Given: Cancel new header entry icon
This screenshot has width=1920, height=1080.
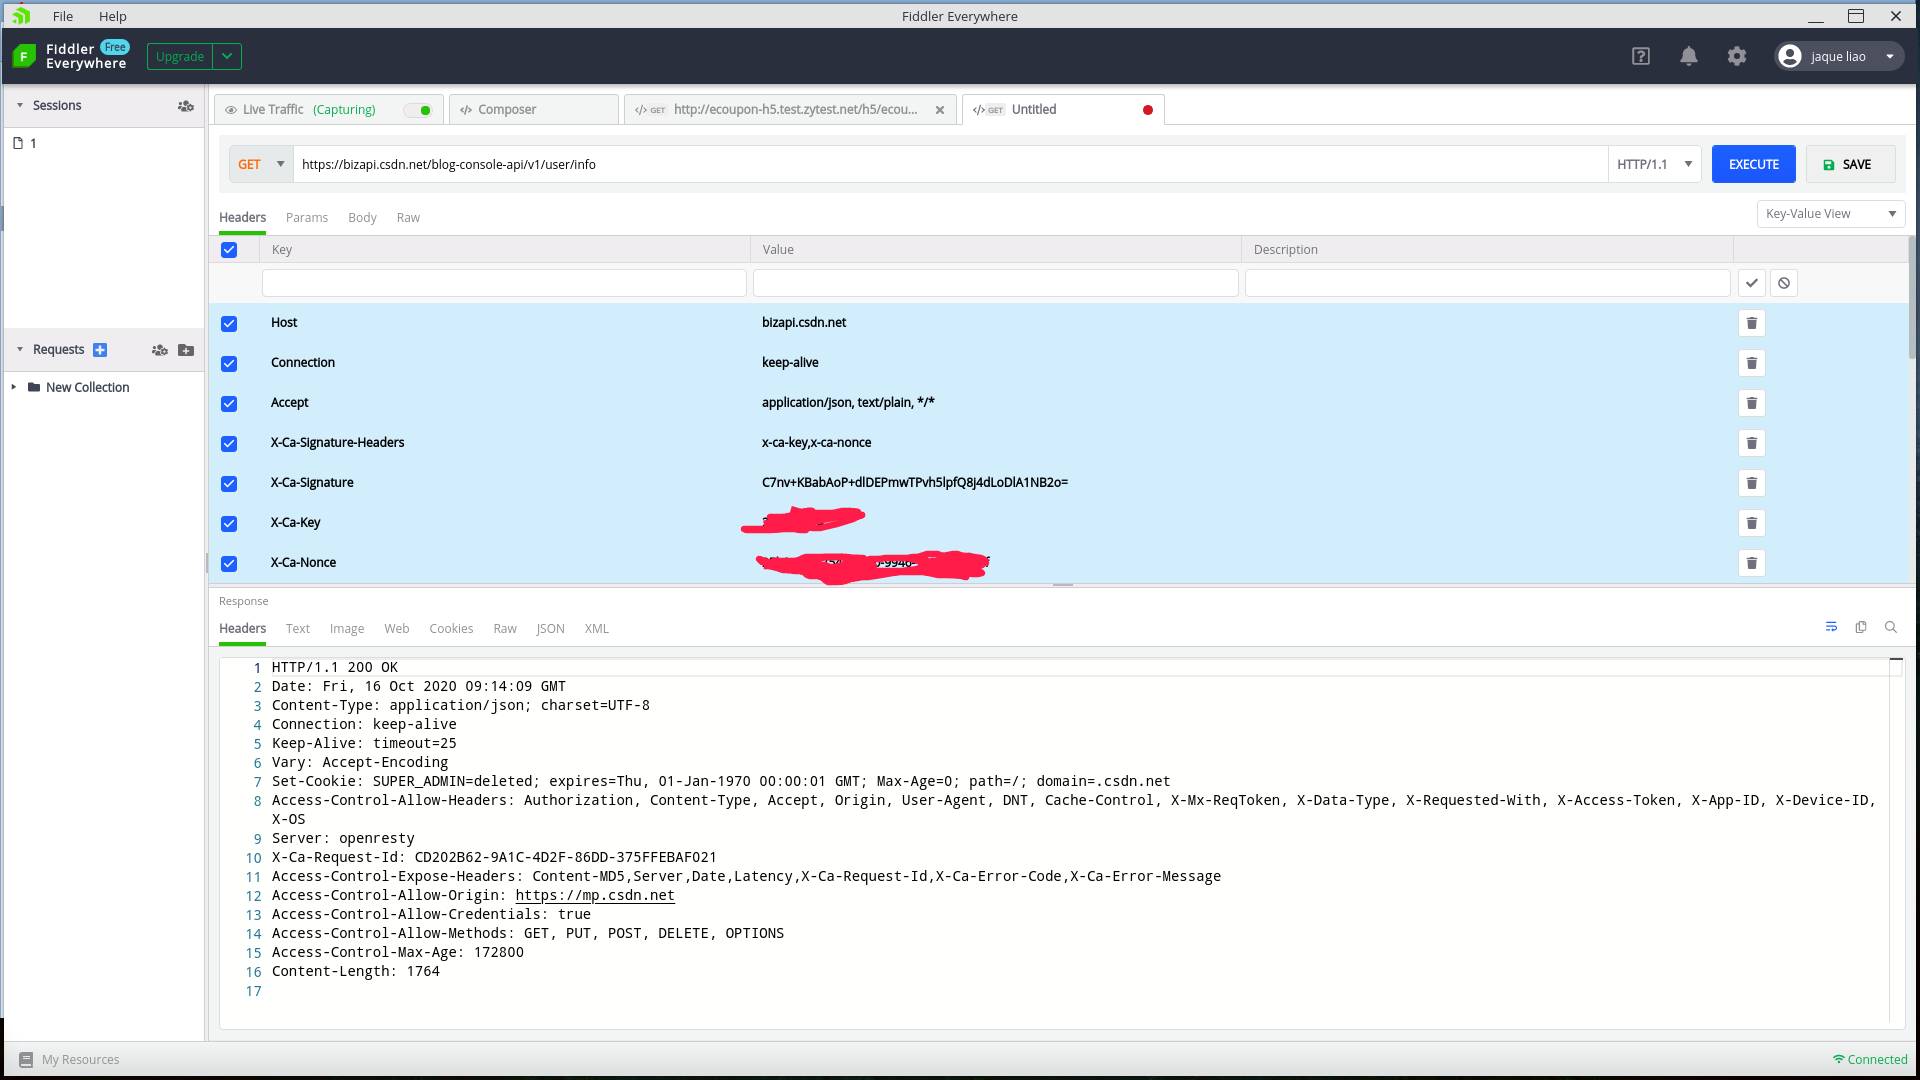Looking at the screenshot, I should (1784, 283).
